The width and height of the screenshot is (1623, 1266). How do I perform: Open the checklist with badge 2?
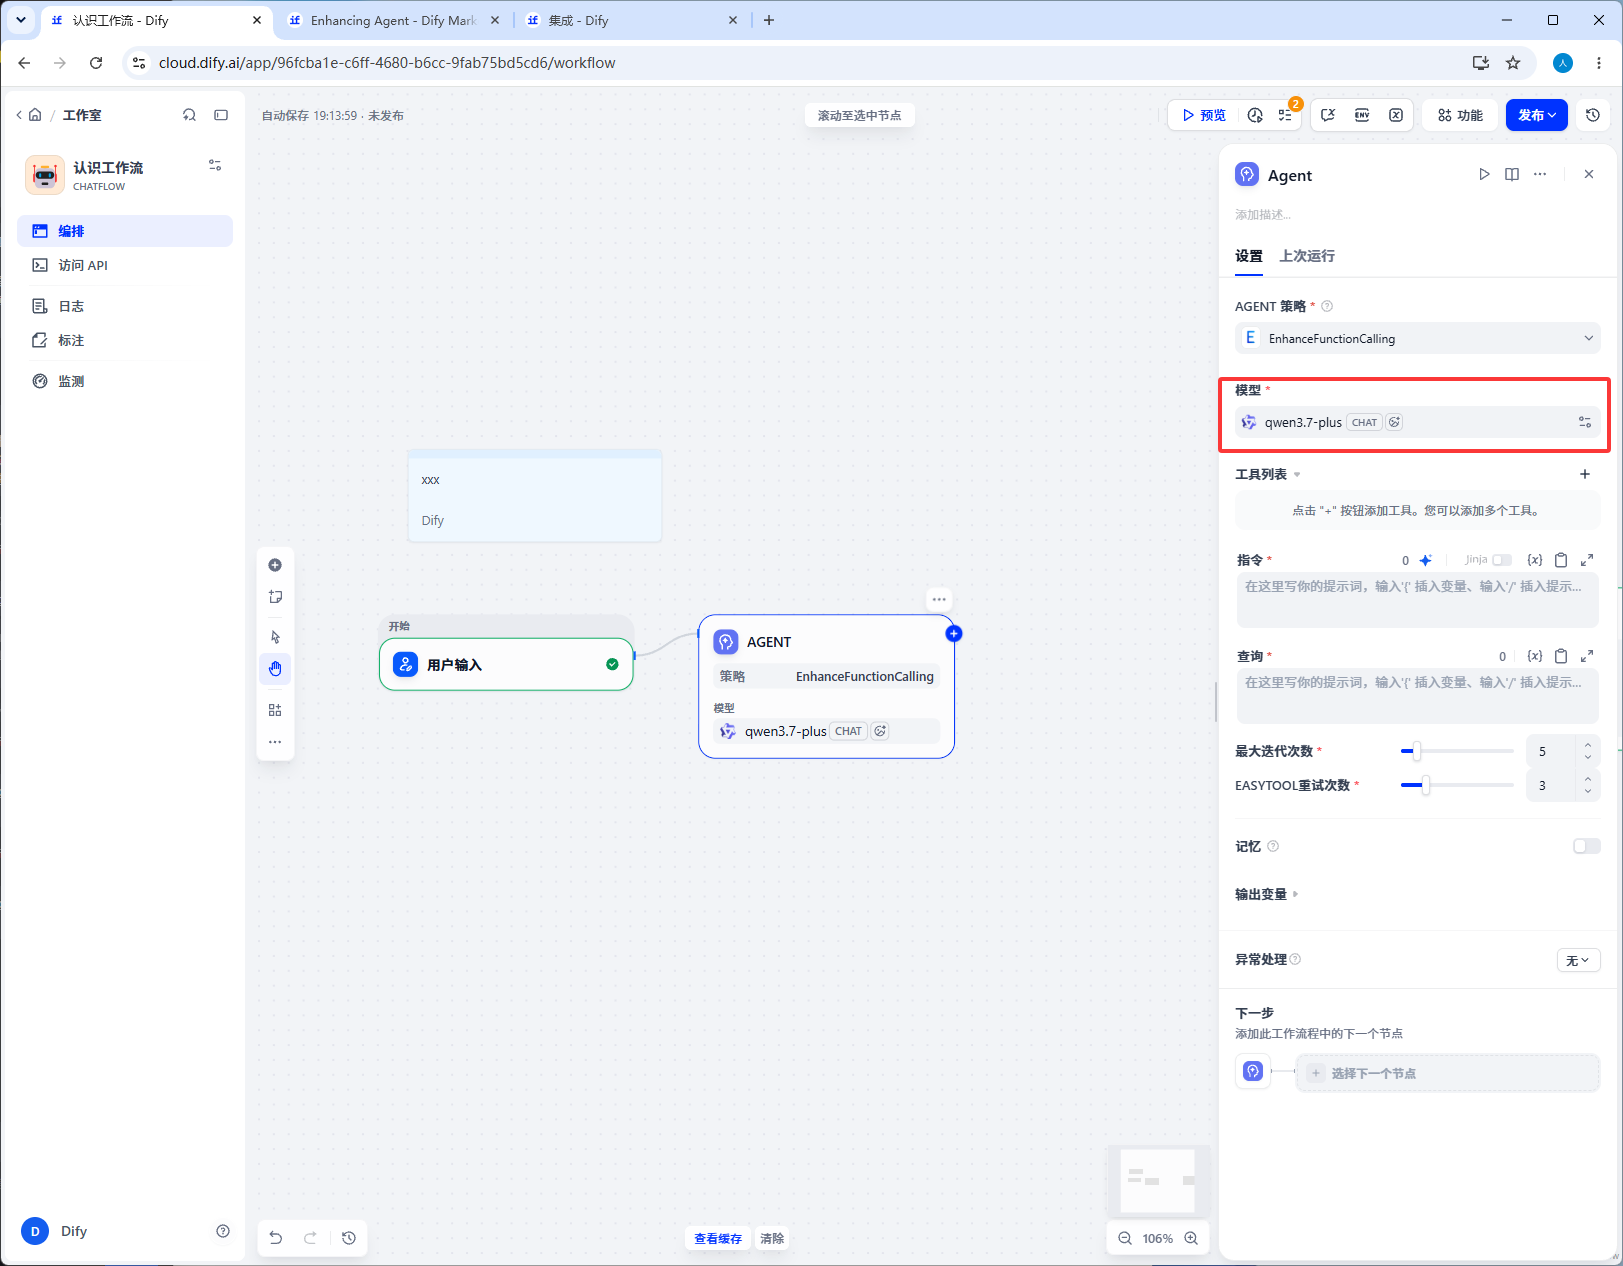pos(1285,115)
